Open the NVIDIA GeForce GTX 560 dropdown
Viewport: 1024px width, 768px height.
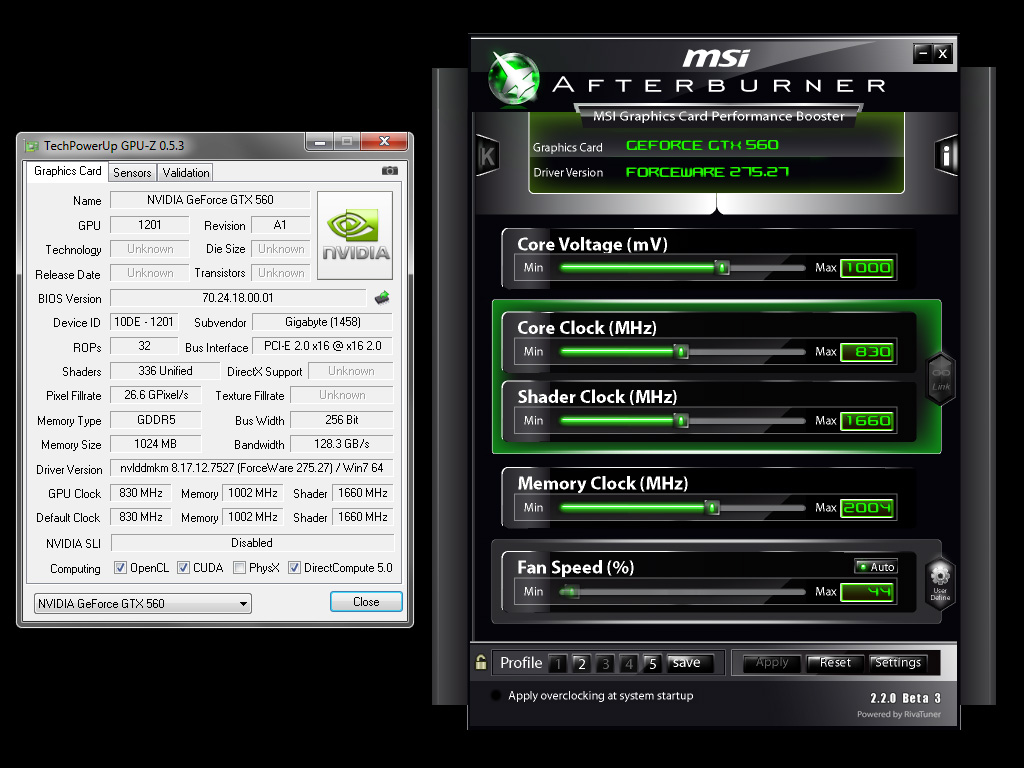coord(141,603)
